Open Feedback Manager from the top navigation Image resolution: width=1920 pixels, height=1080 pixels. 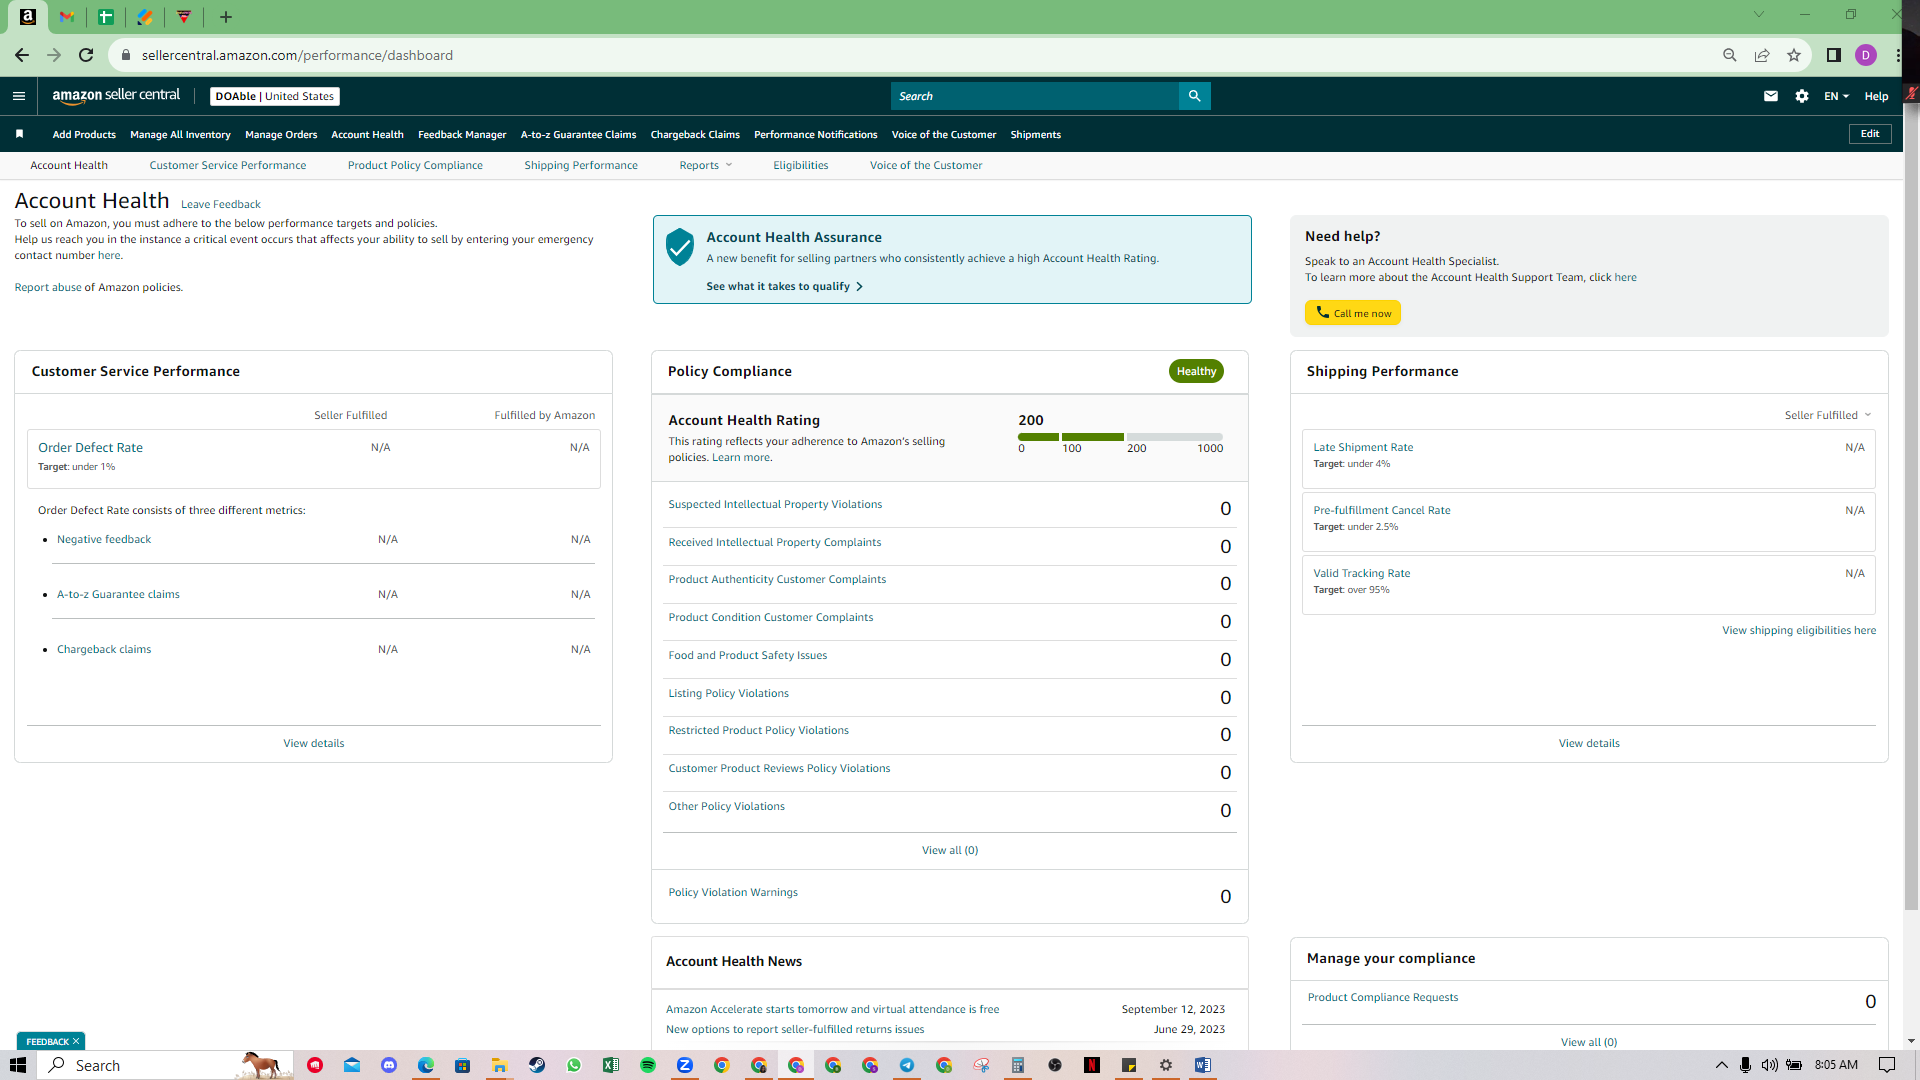point(462,134)
